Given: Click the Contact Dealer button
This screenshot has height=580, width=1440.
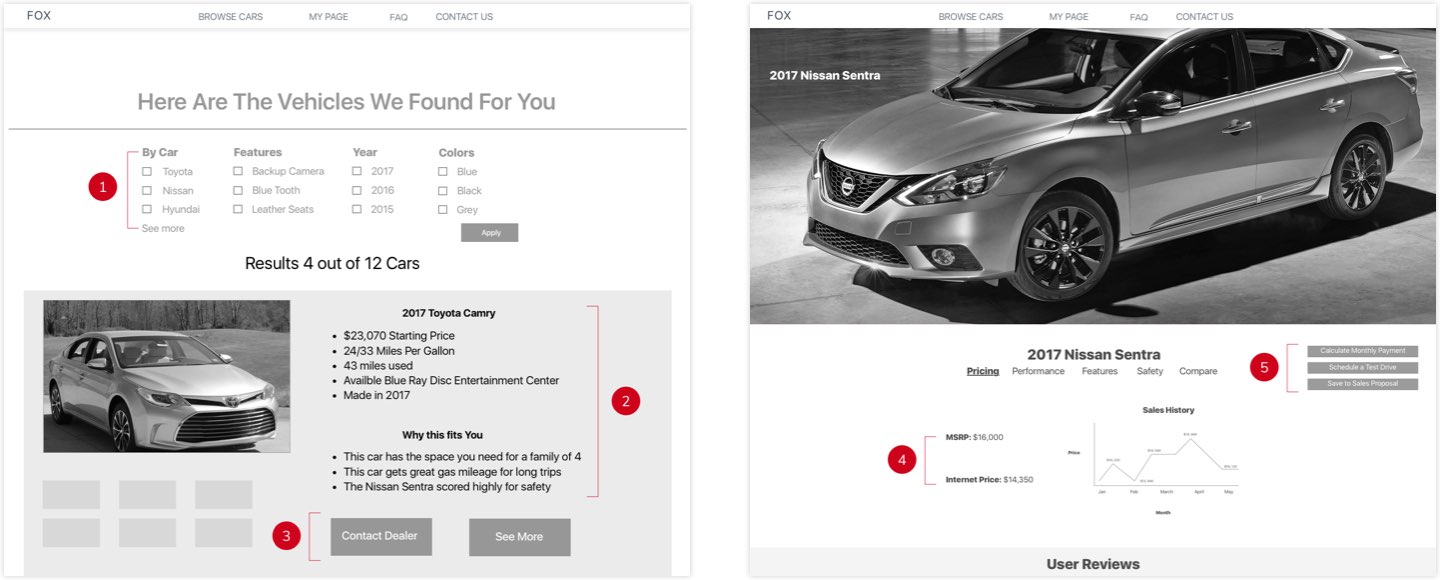Looking at the screenshot, I should coord(381,537).
